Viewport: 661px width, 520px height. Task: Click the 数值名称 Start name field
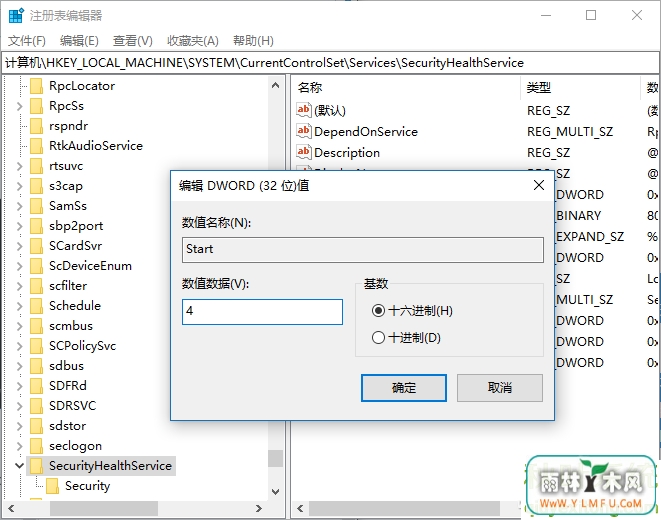point(363,249)
